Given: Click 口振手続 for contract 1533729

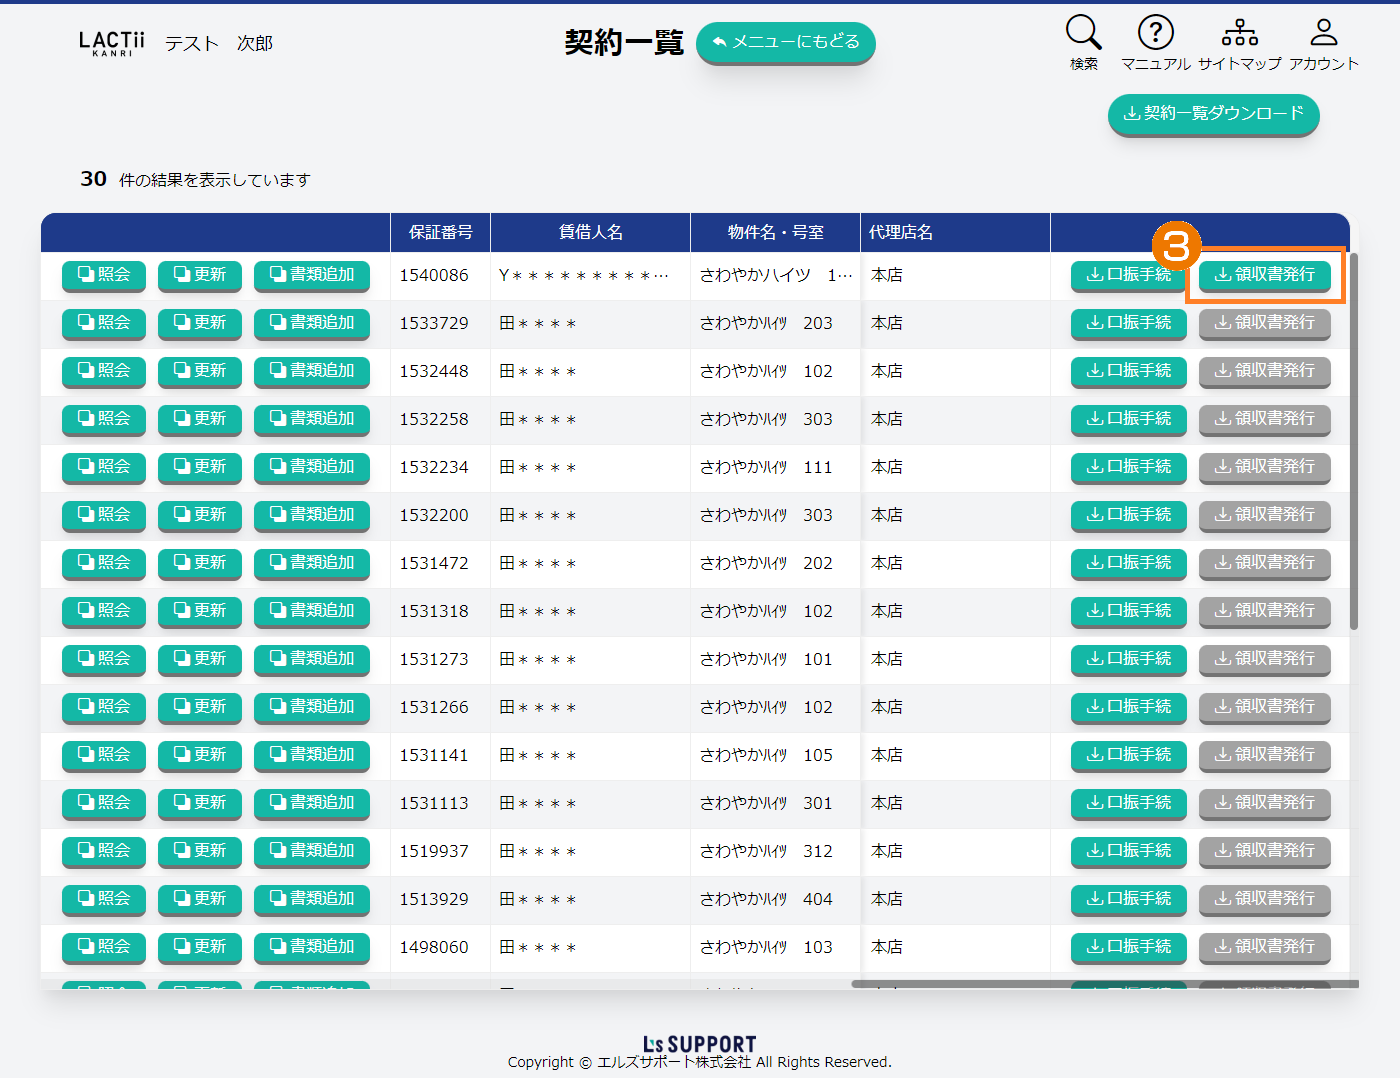Looking at the screenshot, I should tap(1128, 323).
